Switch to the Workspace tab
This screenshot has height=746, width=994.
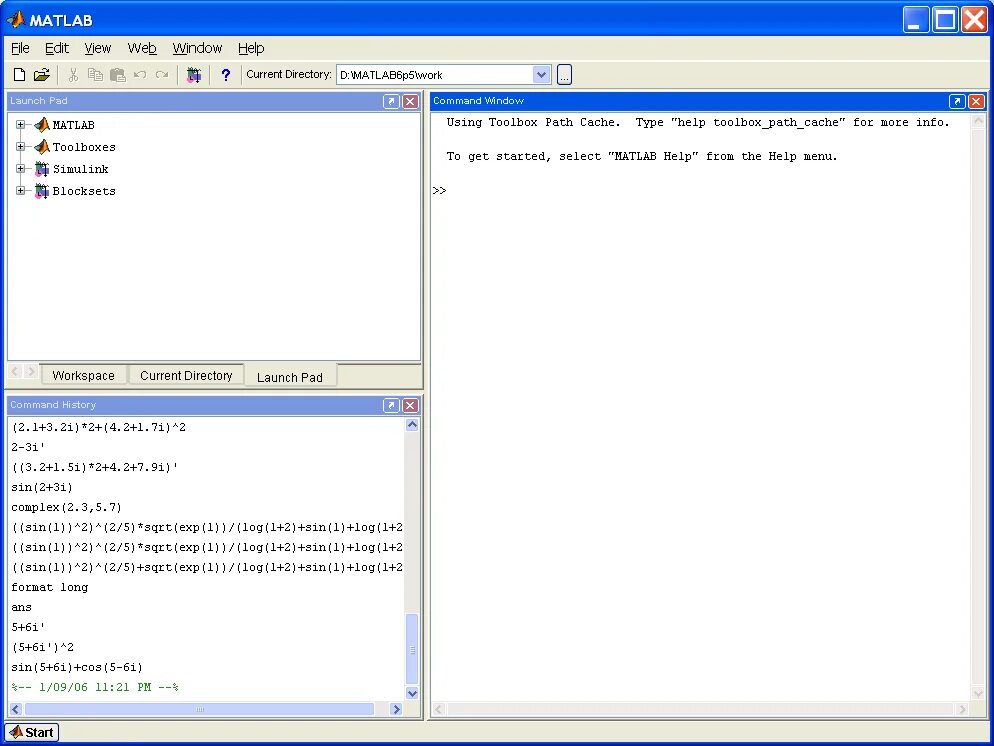84,375
